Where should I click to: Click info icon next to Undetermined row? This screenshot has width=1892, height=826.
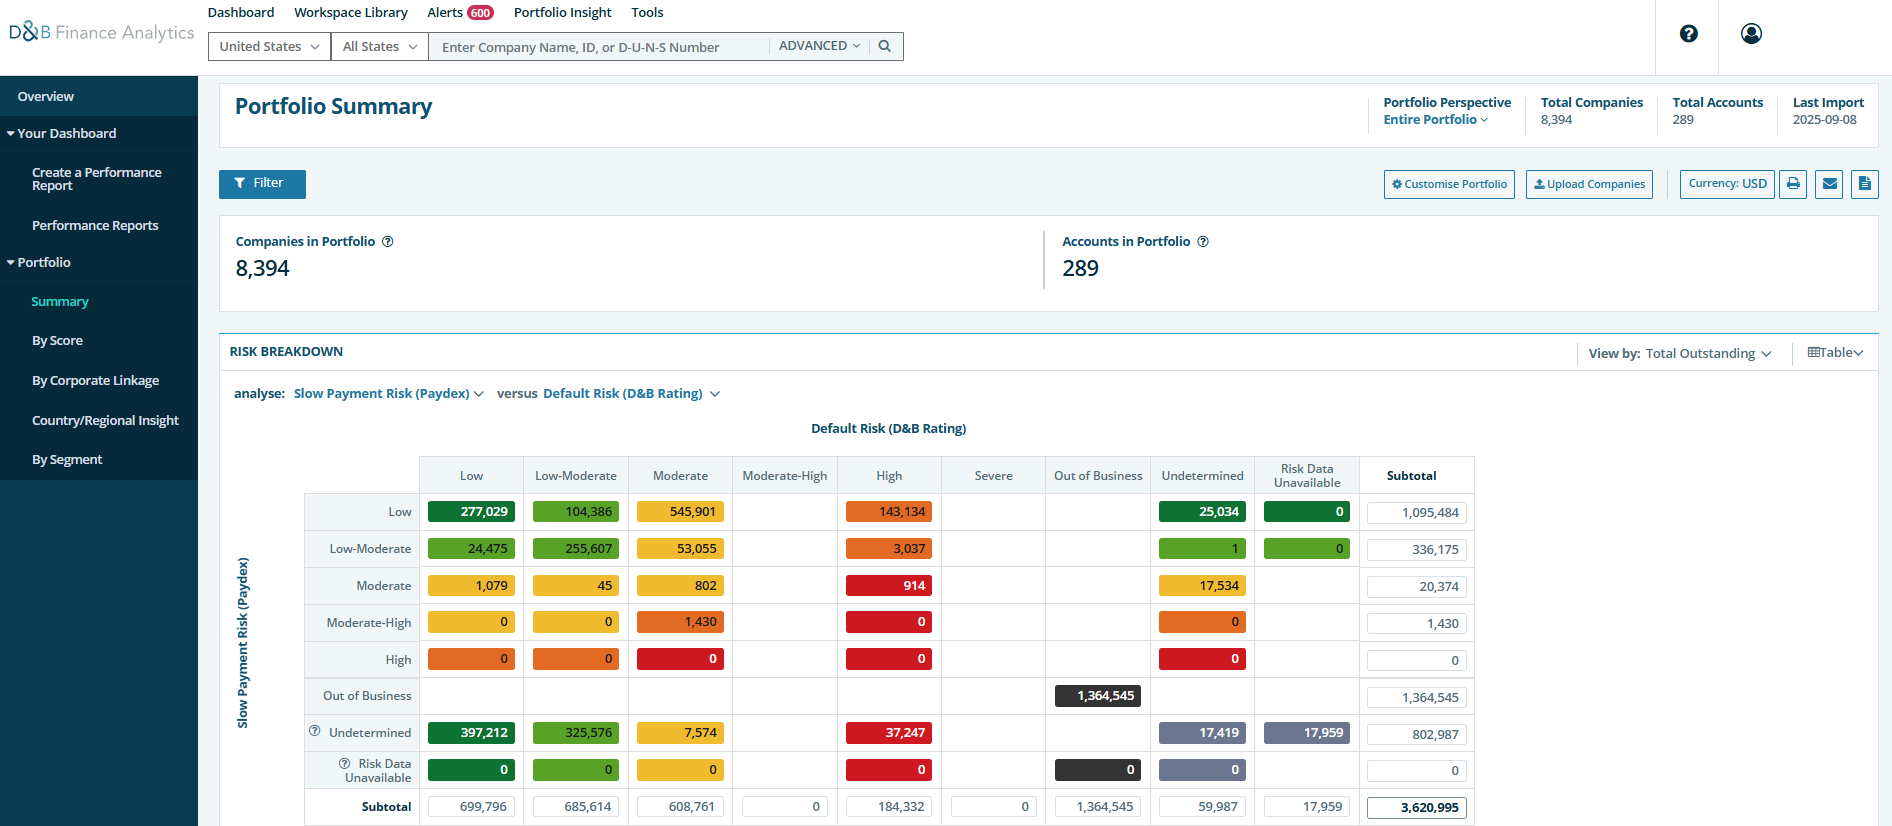pyautogui.click(x=315, y=731)
